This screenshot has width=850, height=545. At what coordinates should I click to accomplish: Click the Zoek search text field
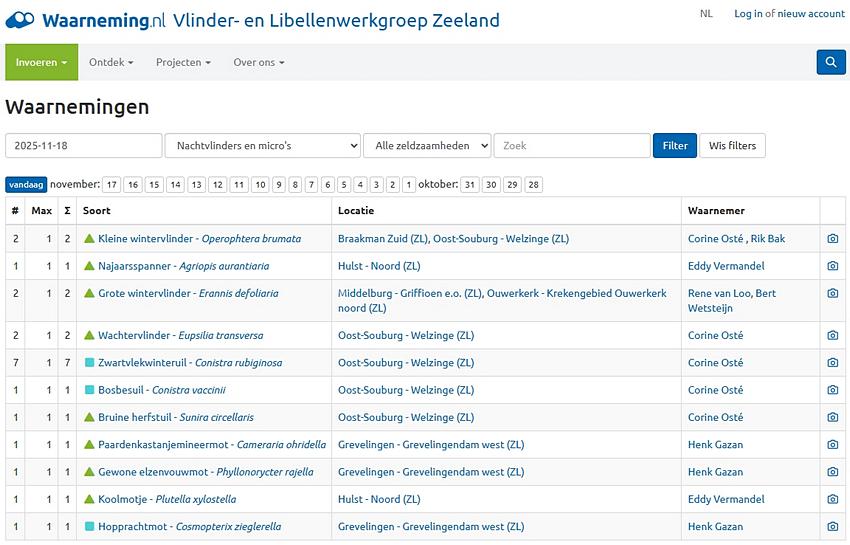(x=572, y=145)
